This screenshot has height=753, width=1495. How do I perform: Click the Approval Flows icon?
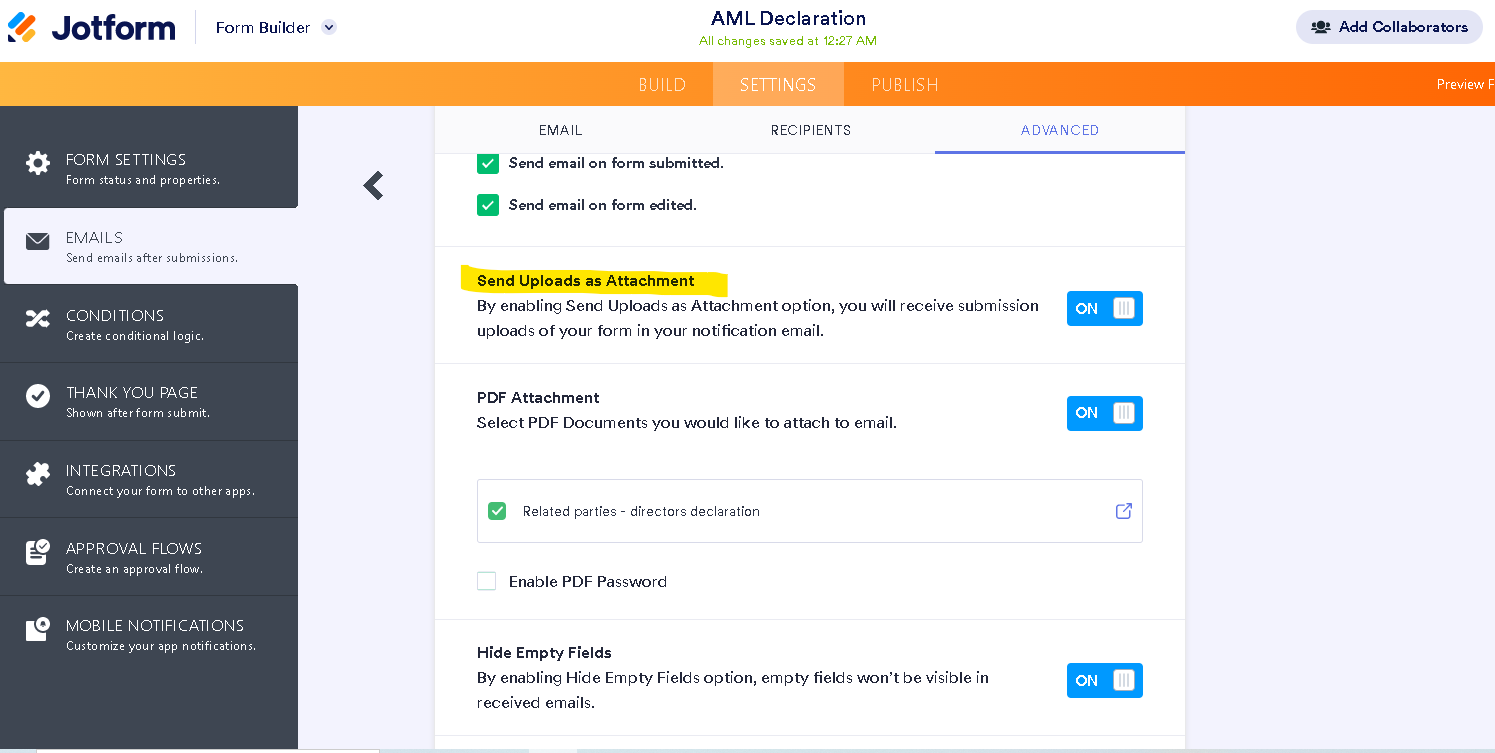click(x=38, y=552)
